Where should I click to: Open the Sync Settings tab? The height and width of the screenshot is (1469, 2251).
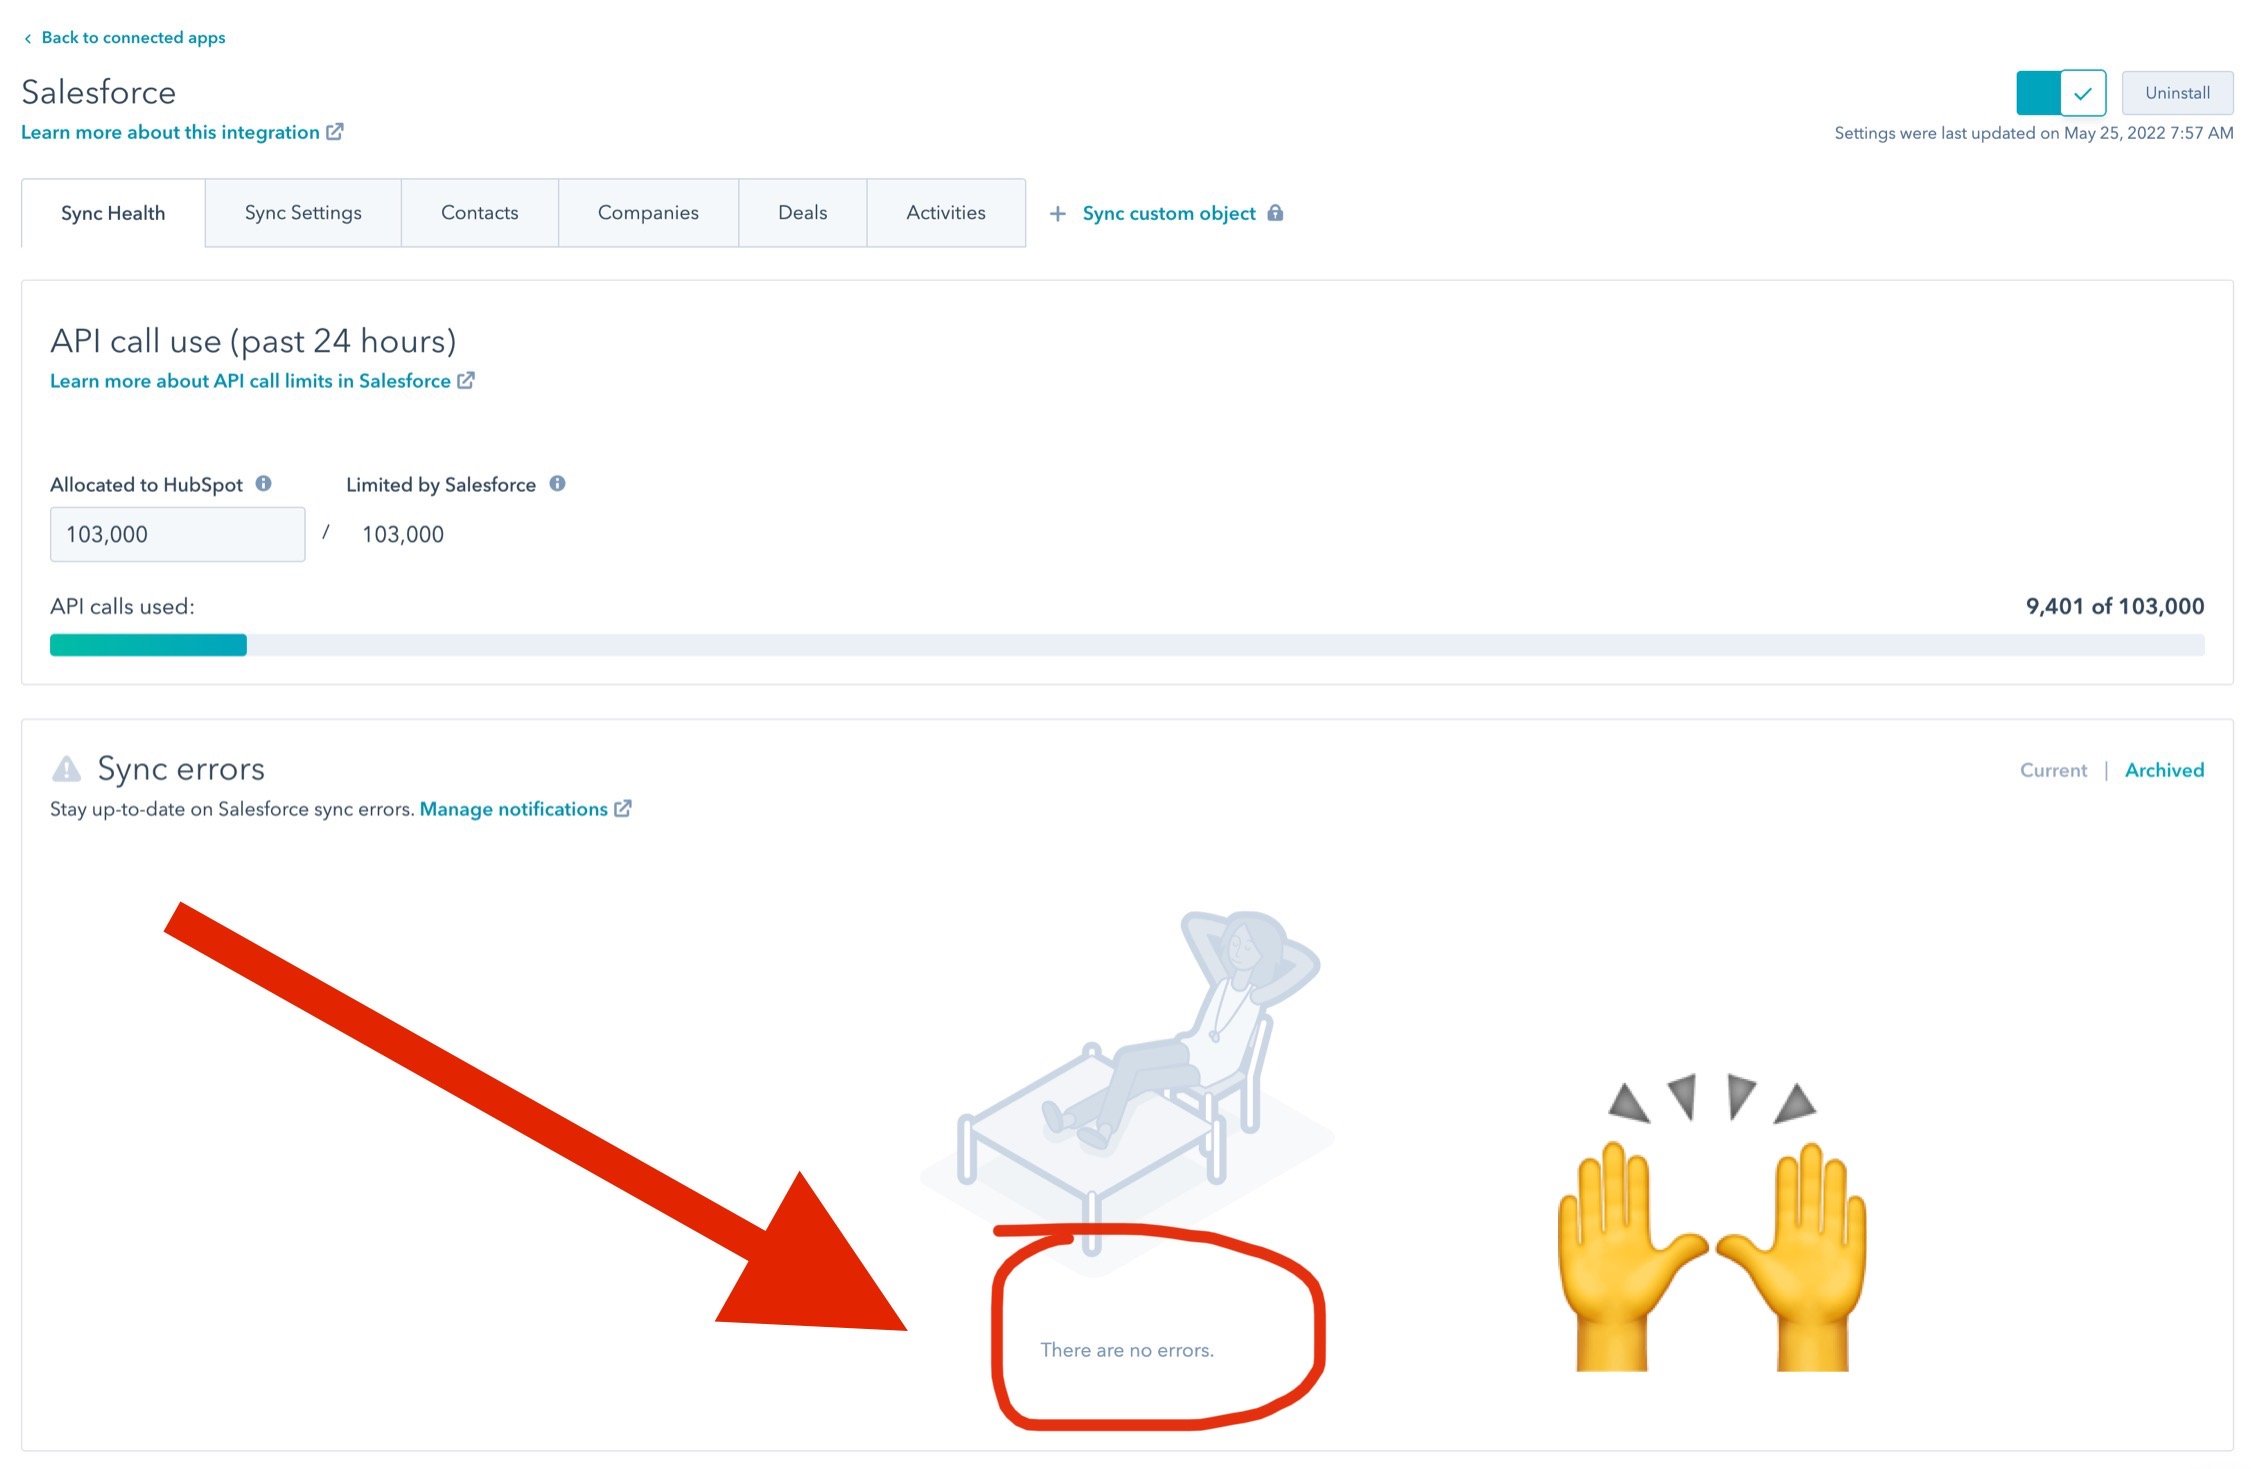coord(304,212)
